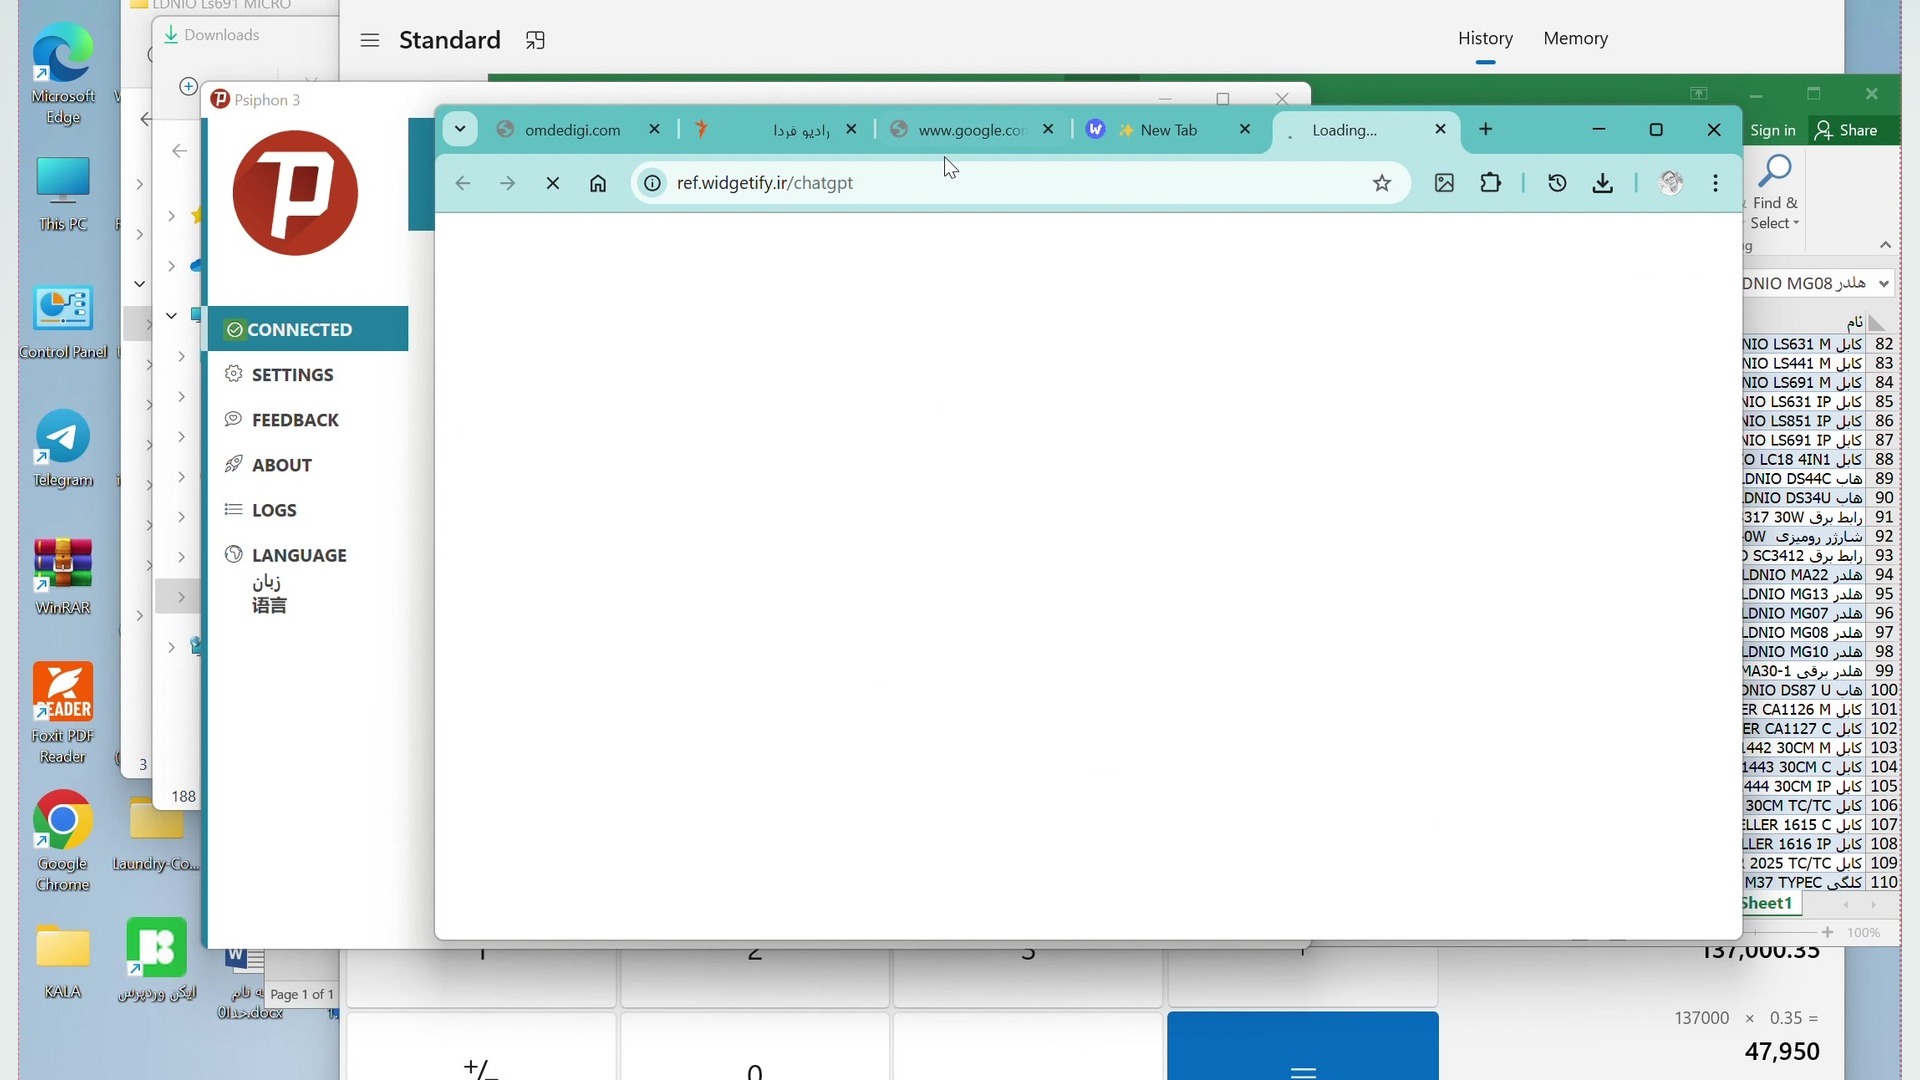Open browser history clock icon

click(1557, 183)
